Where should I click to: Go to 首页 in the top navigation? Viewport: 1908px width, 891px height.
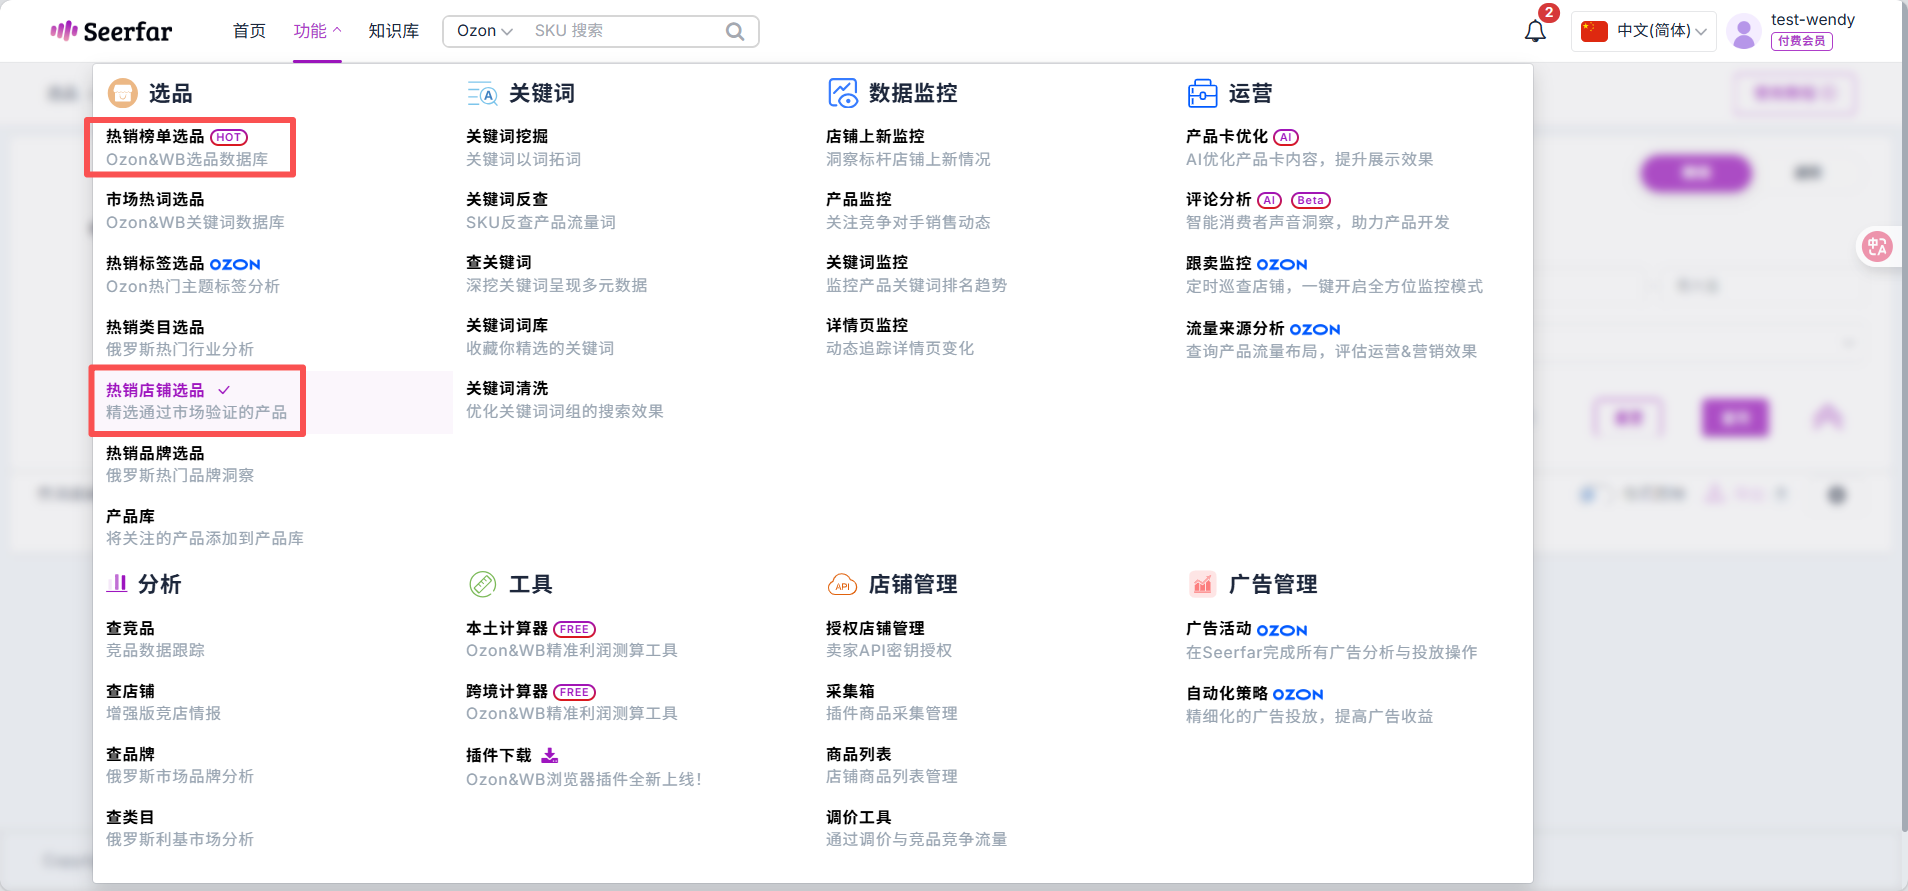point(249,31)
